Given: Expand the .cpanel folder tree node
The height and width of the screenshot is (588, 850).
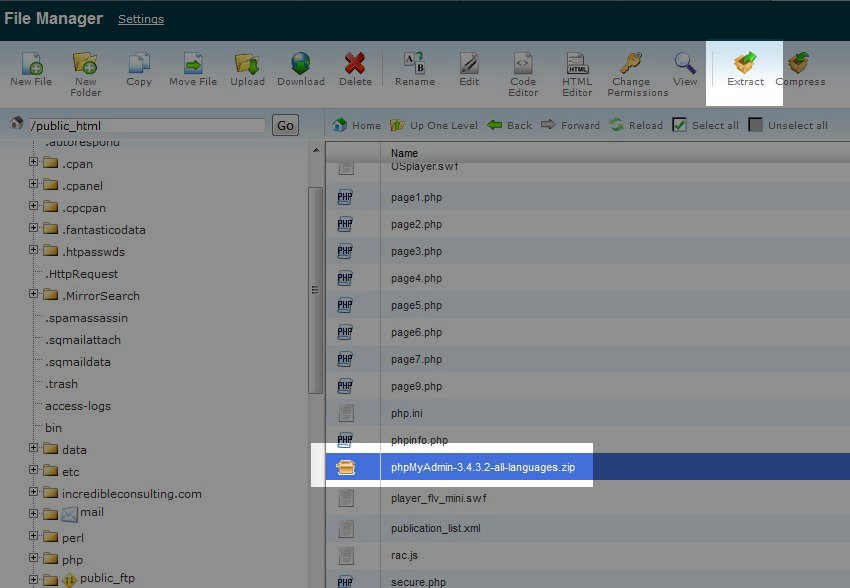Looking at the screenshot, I should [x=34, y=185].
